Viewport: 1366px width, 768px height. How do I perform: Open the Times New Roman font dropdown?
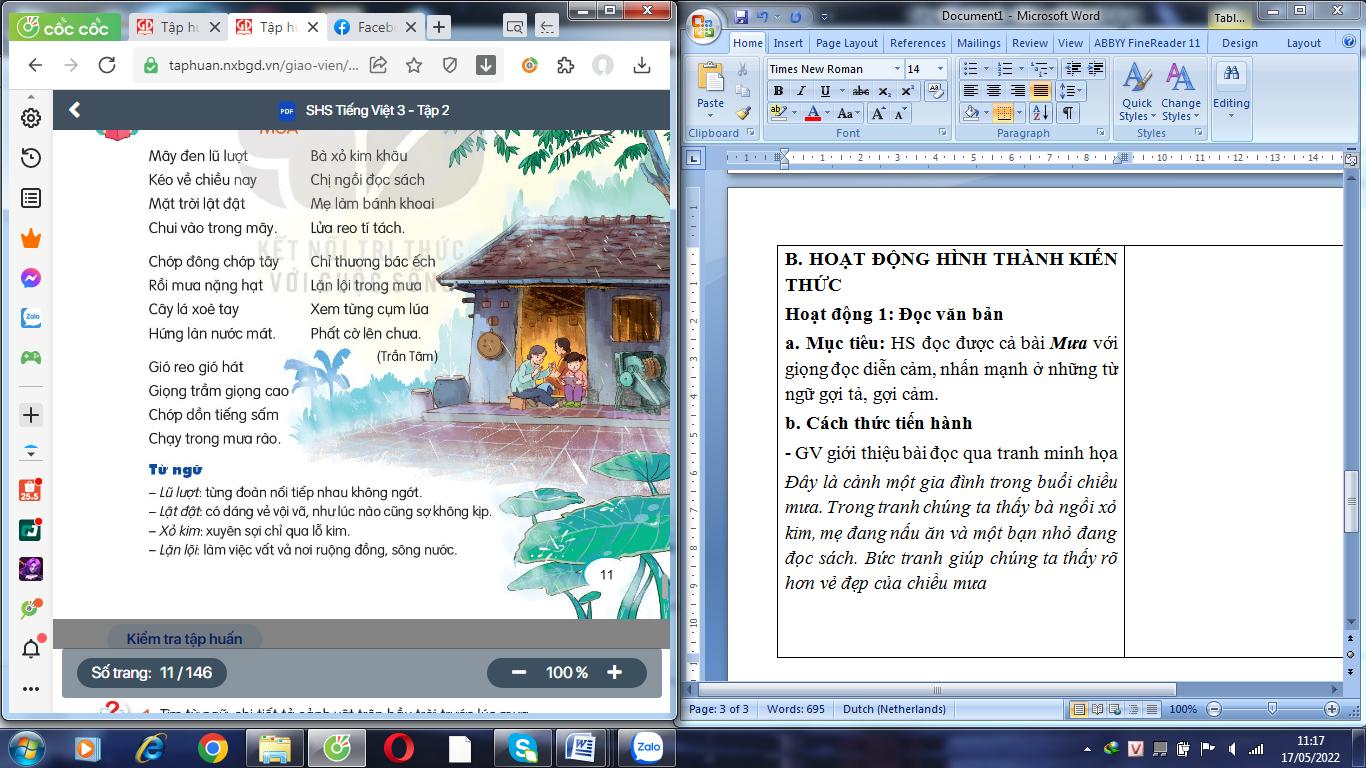point(896,69)
